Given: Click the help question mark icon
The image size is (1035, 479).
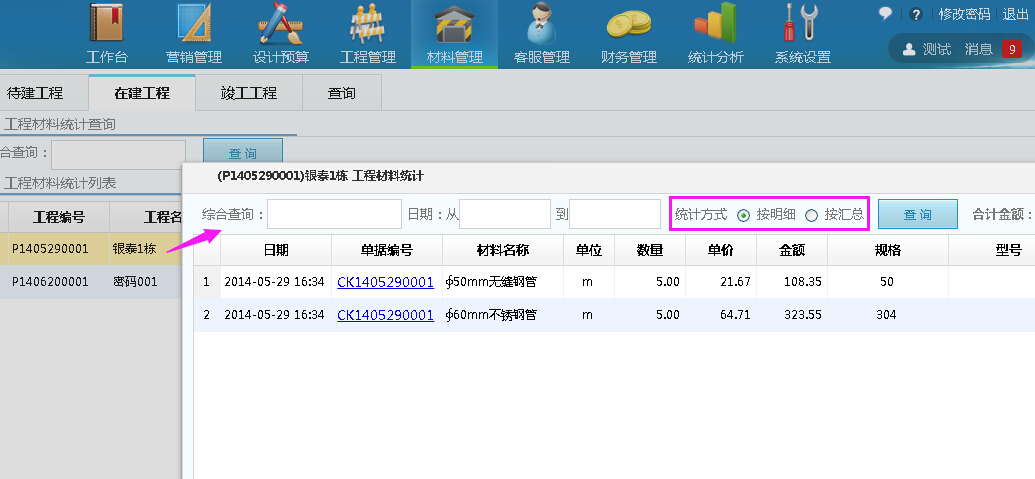Looking at the screenshot, I should [x=915, y=14].
